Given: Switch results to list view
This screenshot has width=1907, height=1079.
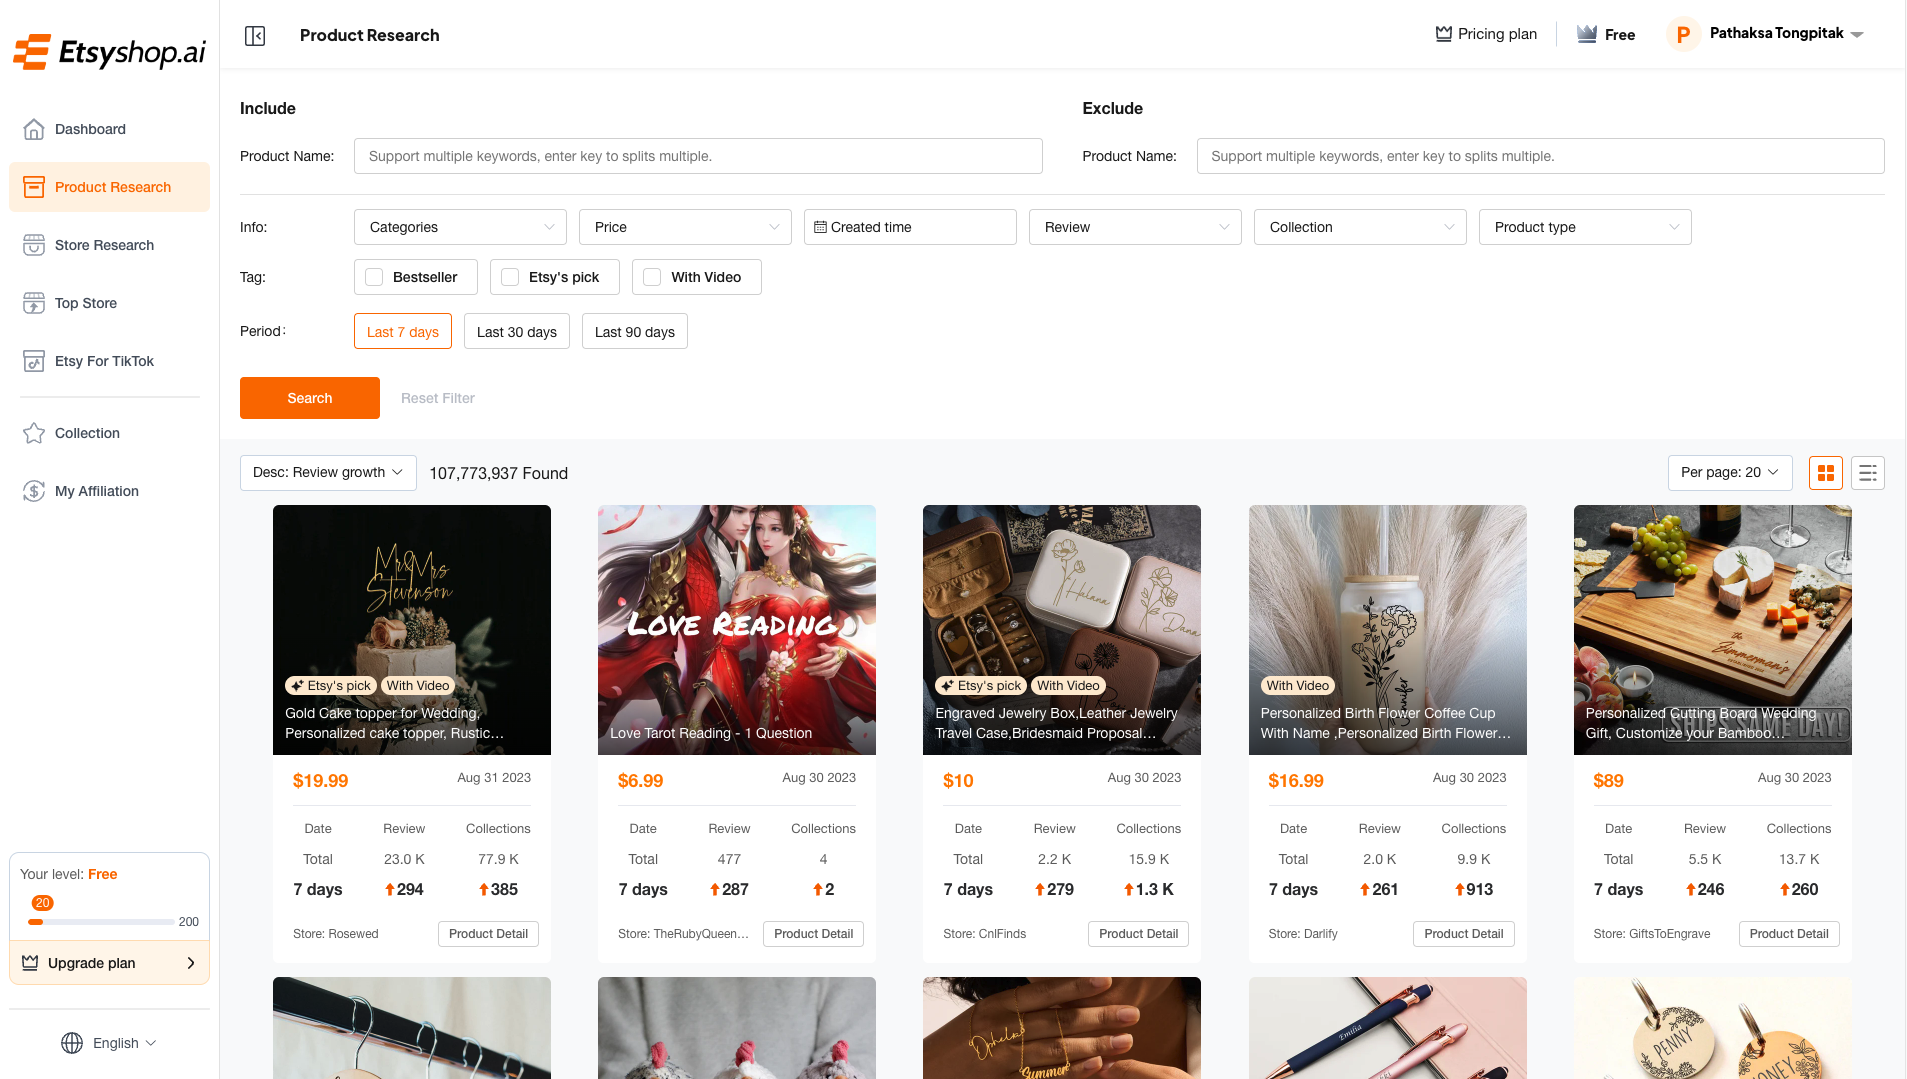Looking at the screenshot, I should 1867,472.
